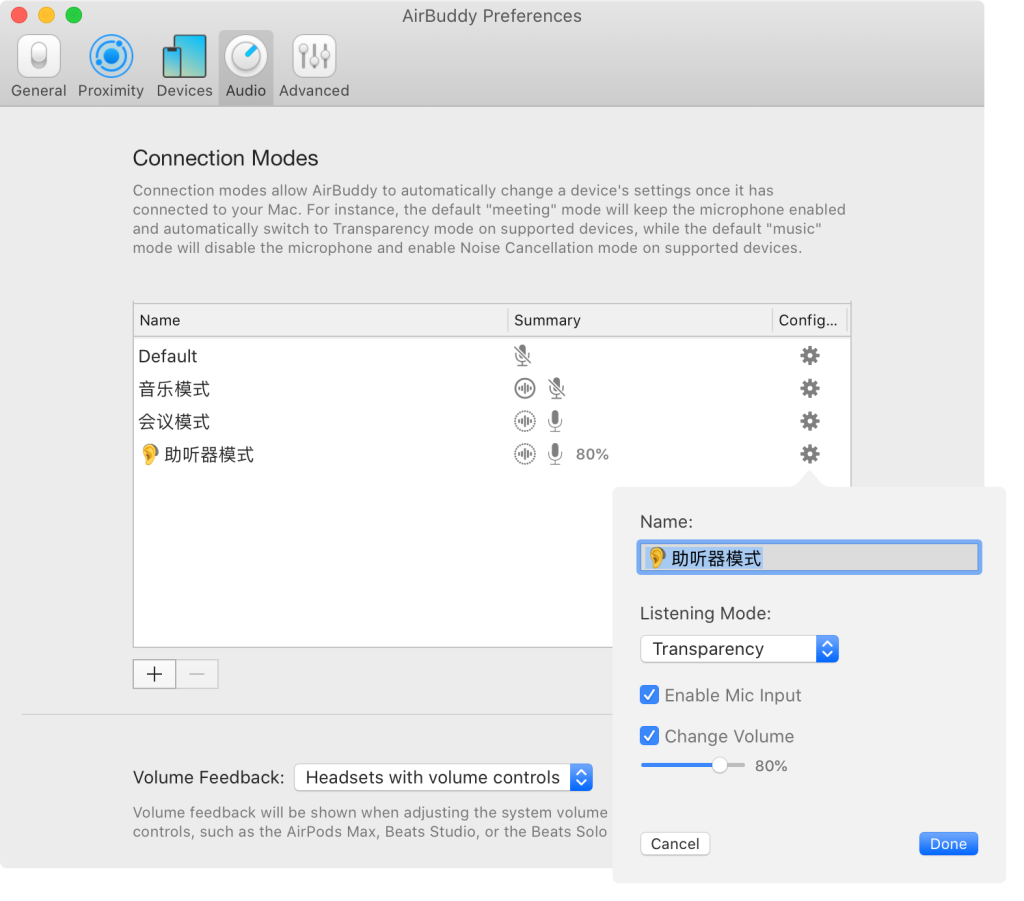
Task: Click the gear icon for 助听器模式
Action: 809,454
